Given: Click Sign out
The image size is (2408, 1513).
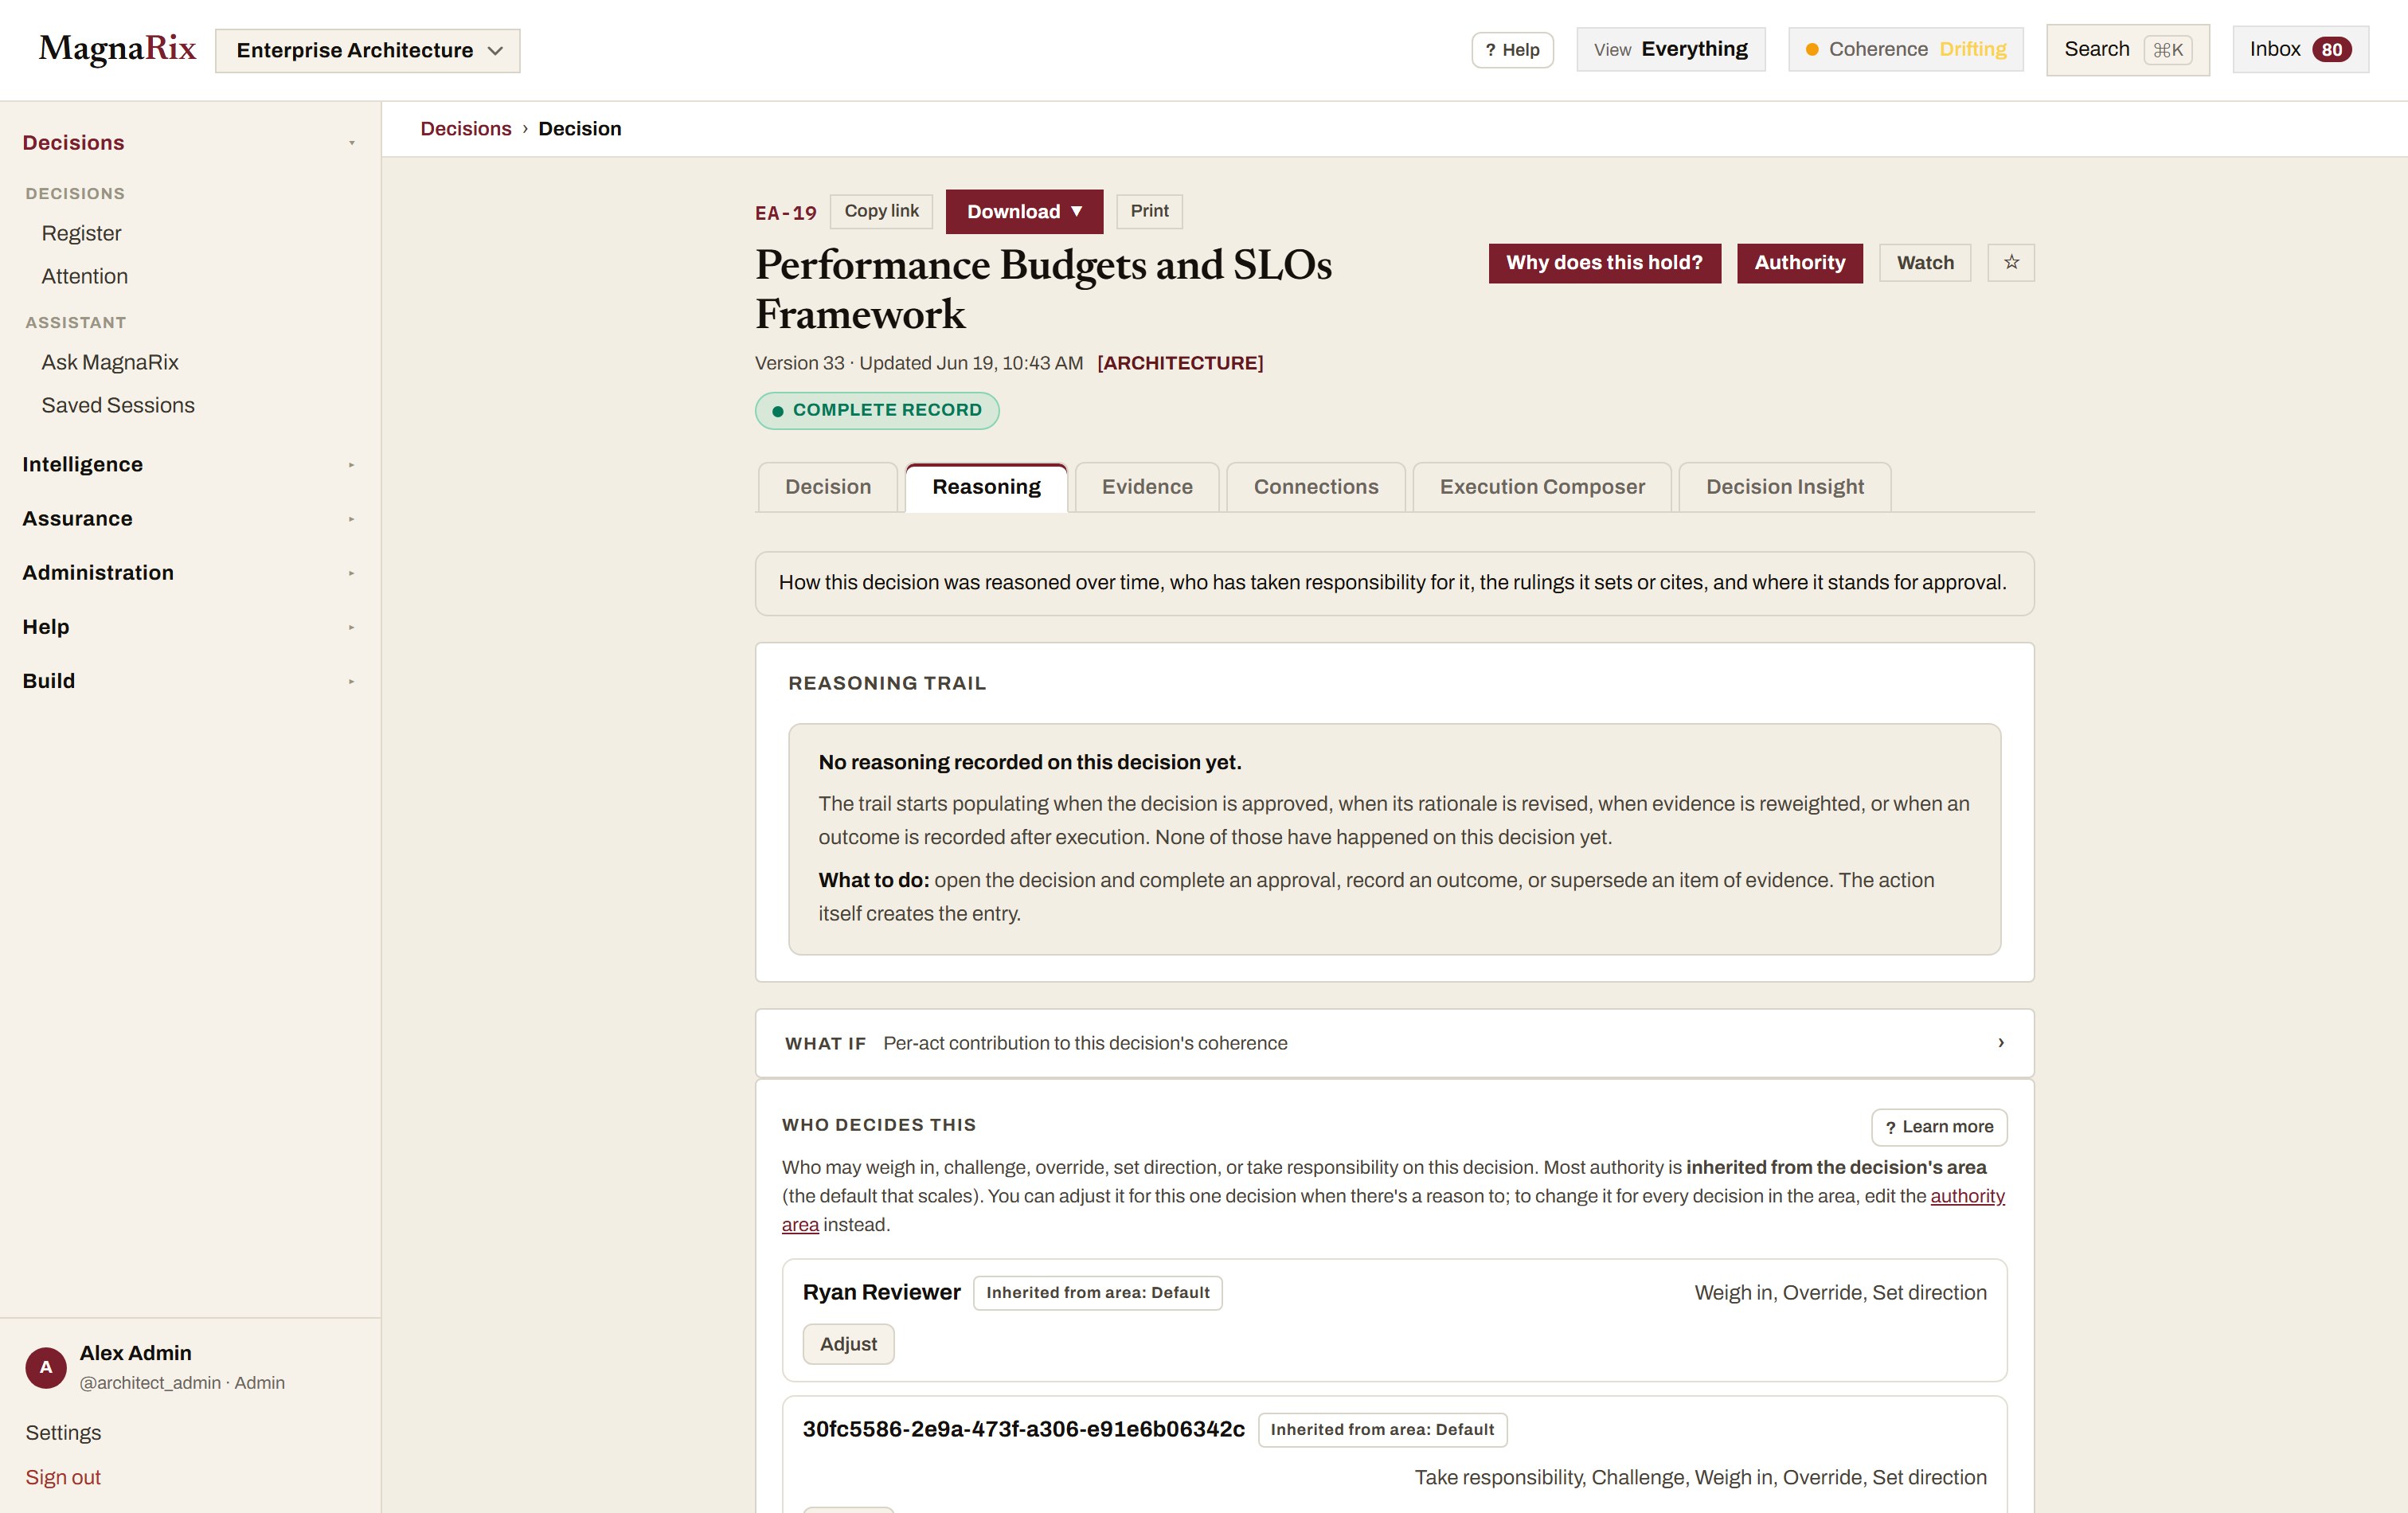Looking at the screenshot, I should click(x=63, y=1478).
